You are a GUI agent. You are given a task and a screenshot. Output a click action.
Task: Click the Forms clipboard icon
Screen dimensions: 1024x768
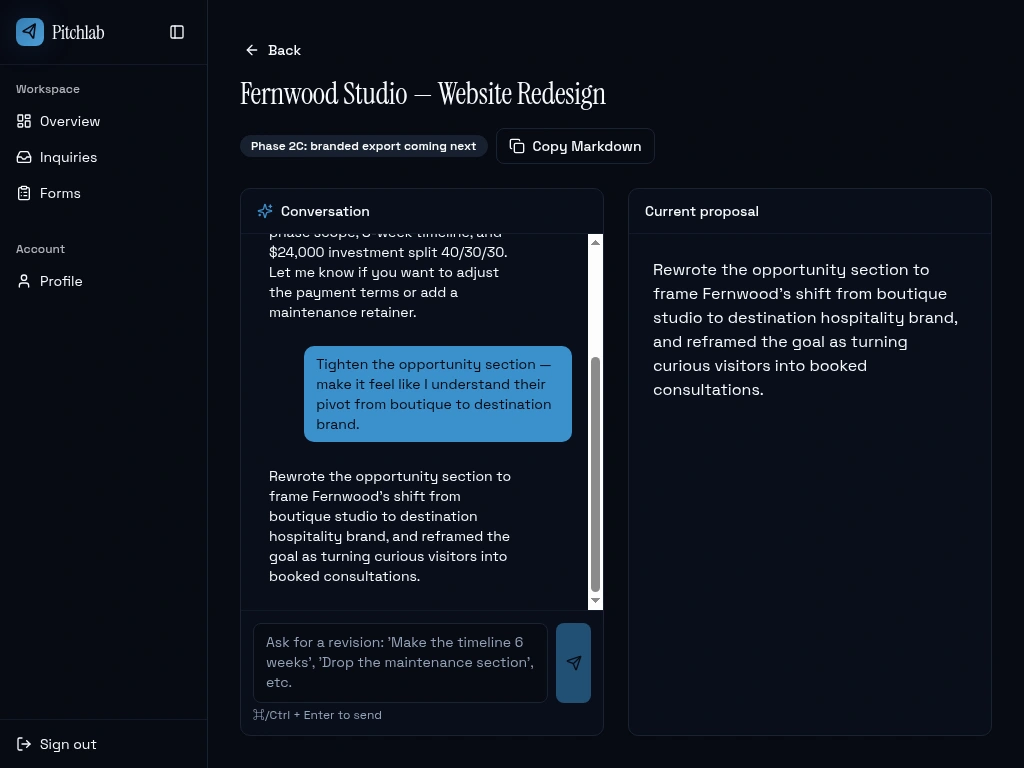click(24, 193)
